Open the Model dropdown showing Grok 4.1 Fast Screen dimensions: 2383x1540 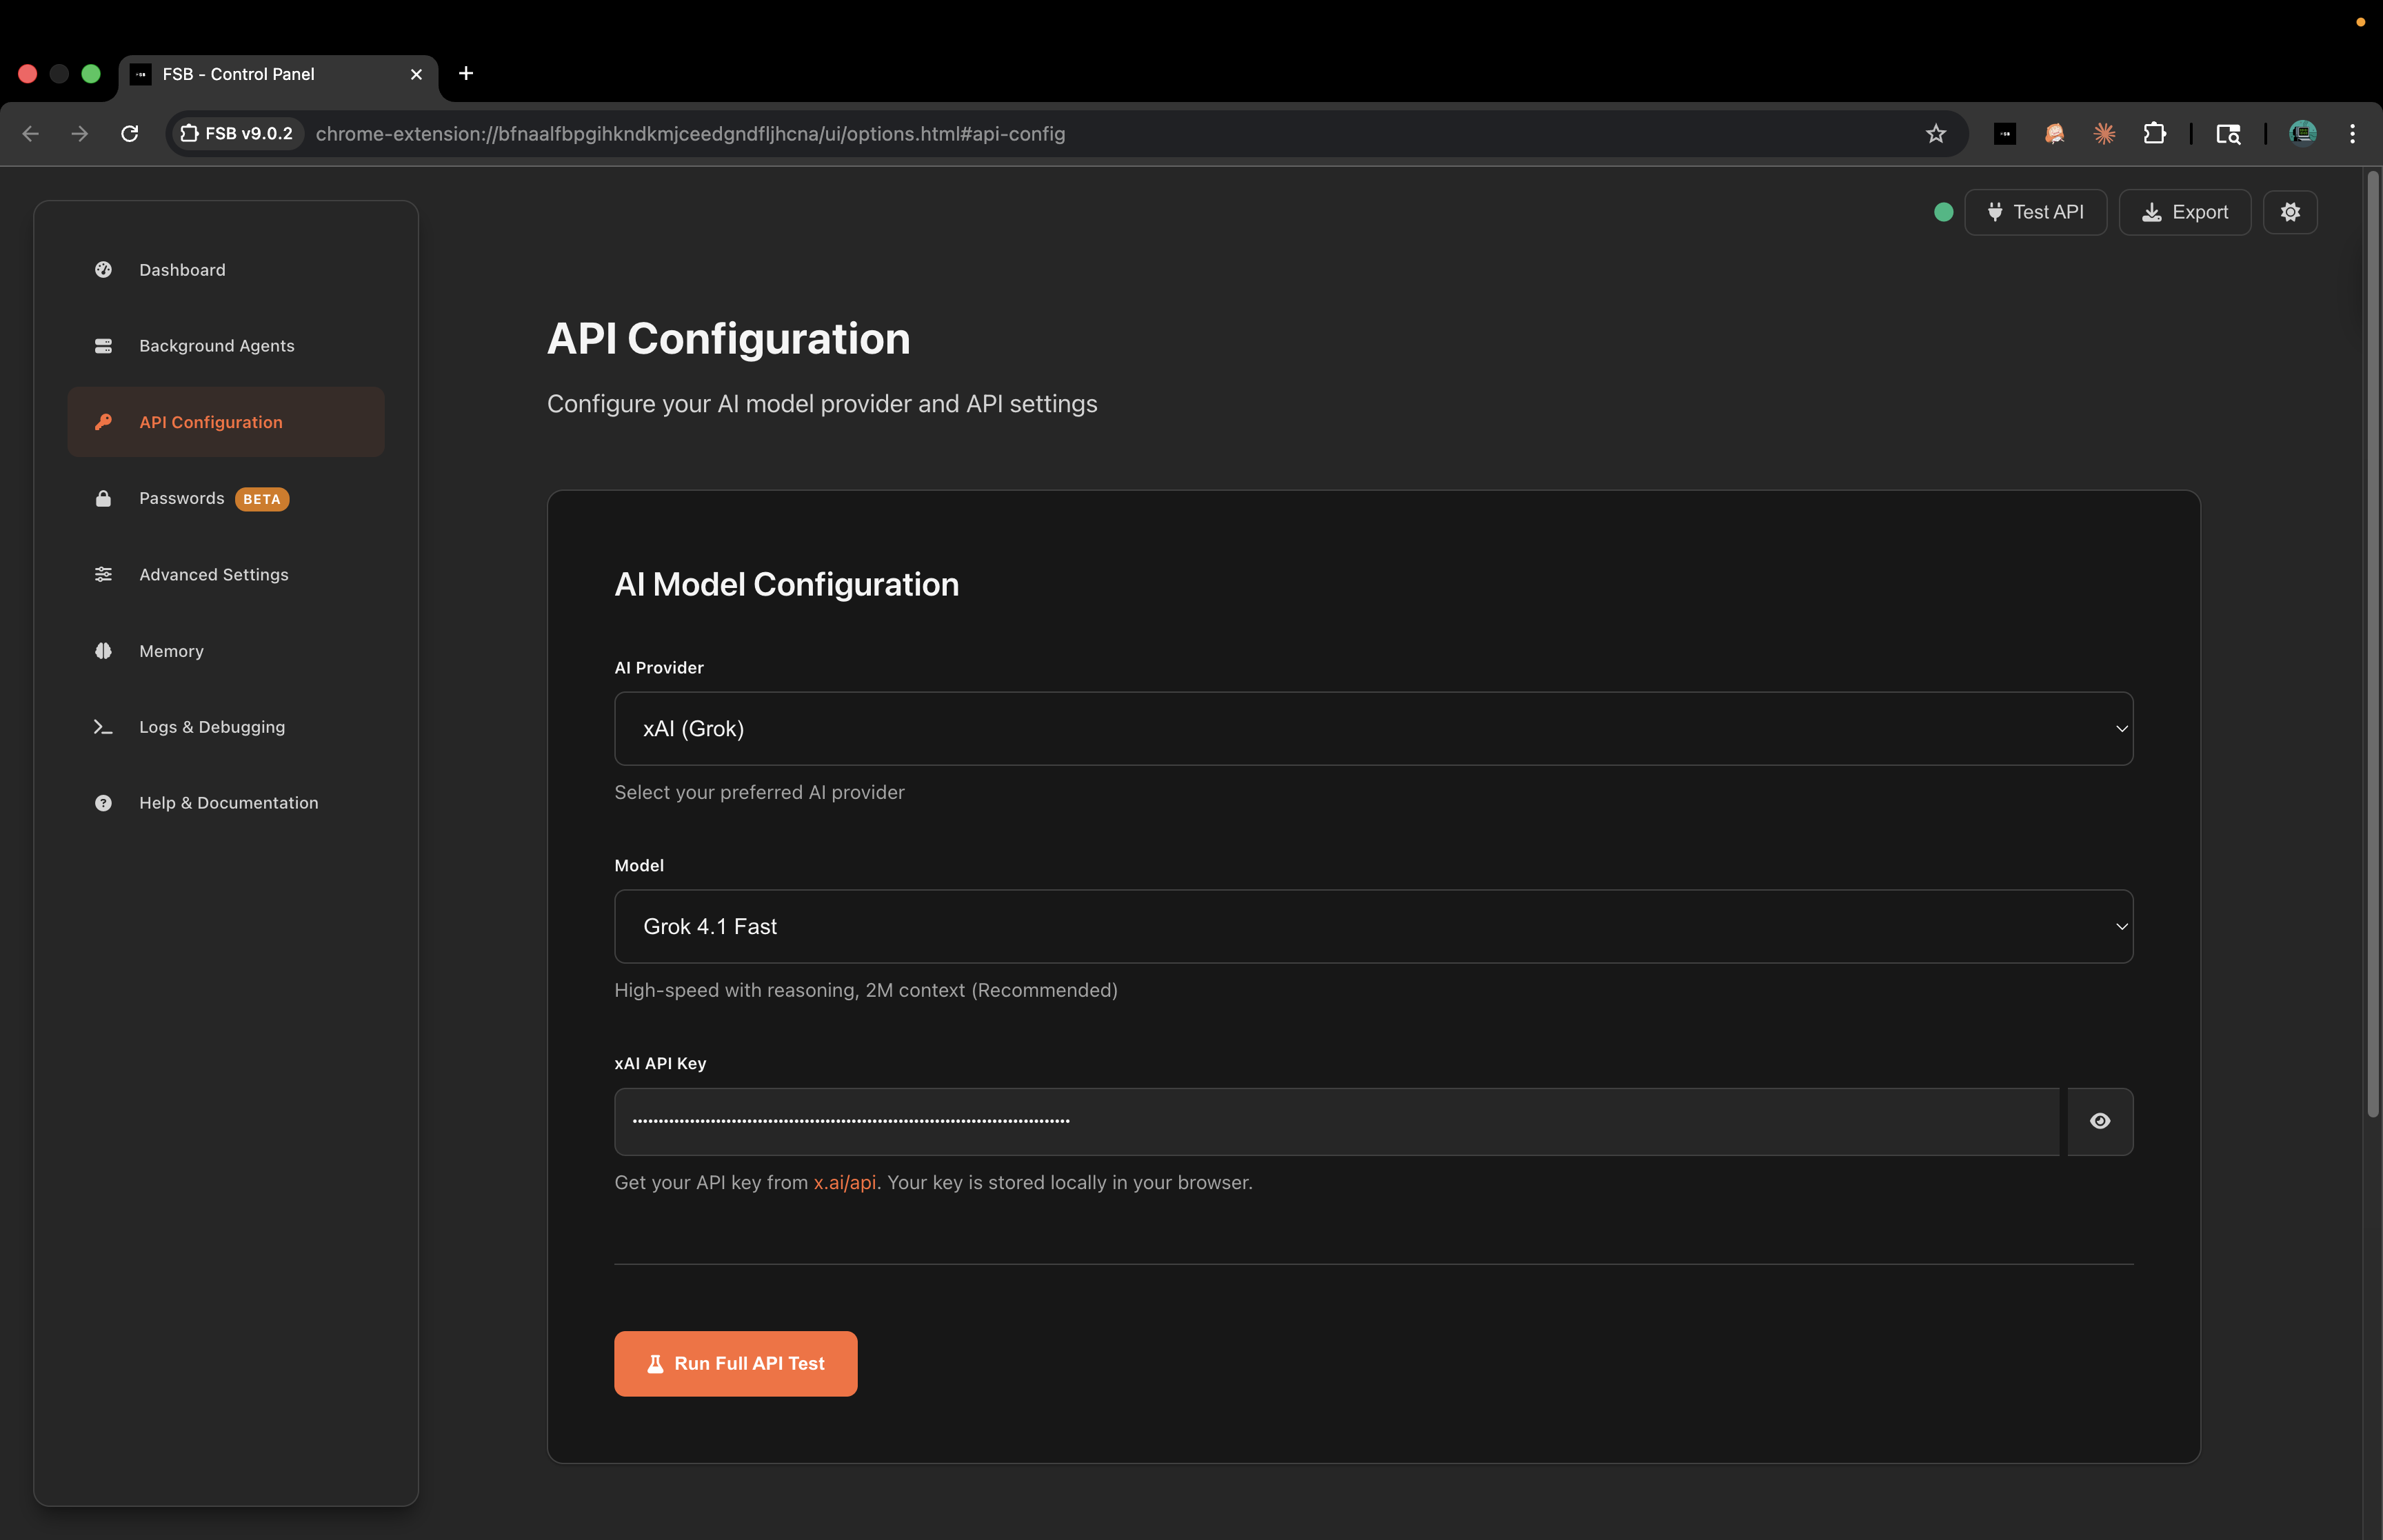[1373, 927]
